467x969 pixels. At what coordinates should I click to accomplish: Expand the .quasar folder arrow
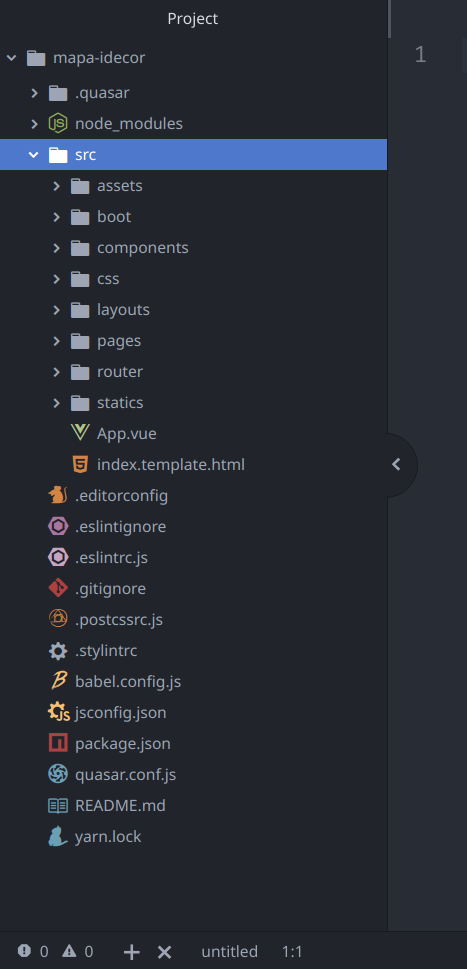point(35,93)
